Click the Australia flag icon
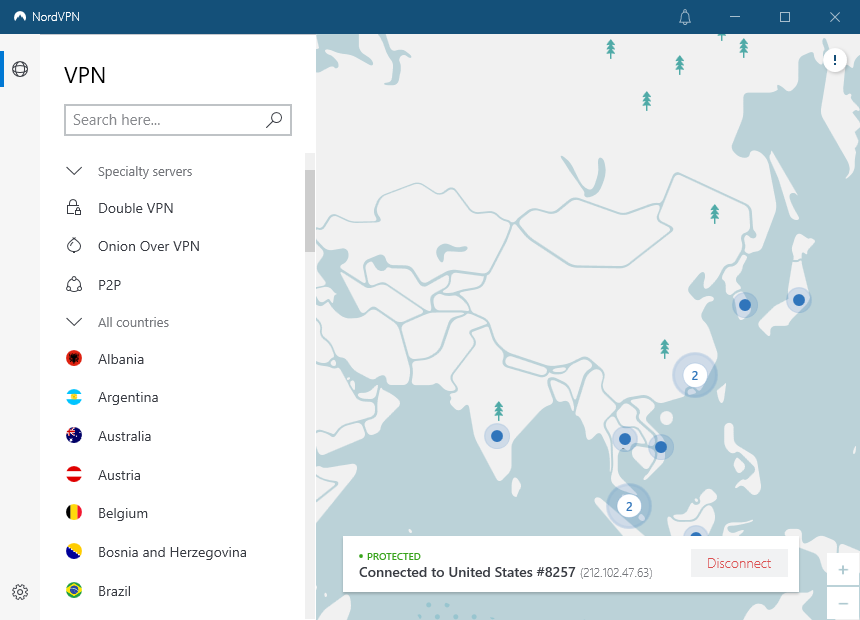Screen dimensions: 860x620 click(x=74, y=436)
